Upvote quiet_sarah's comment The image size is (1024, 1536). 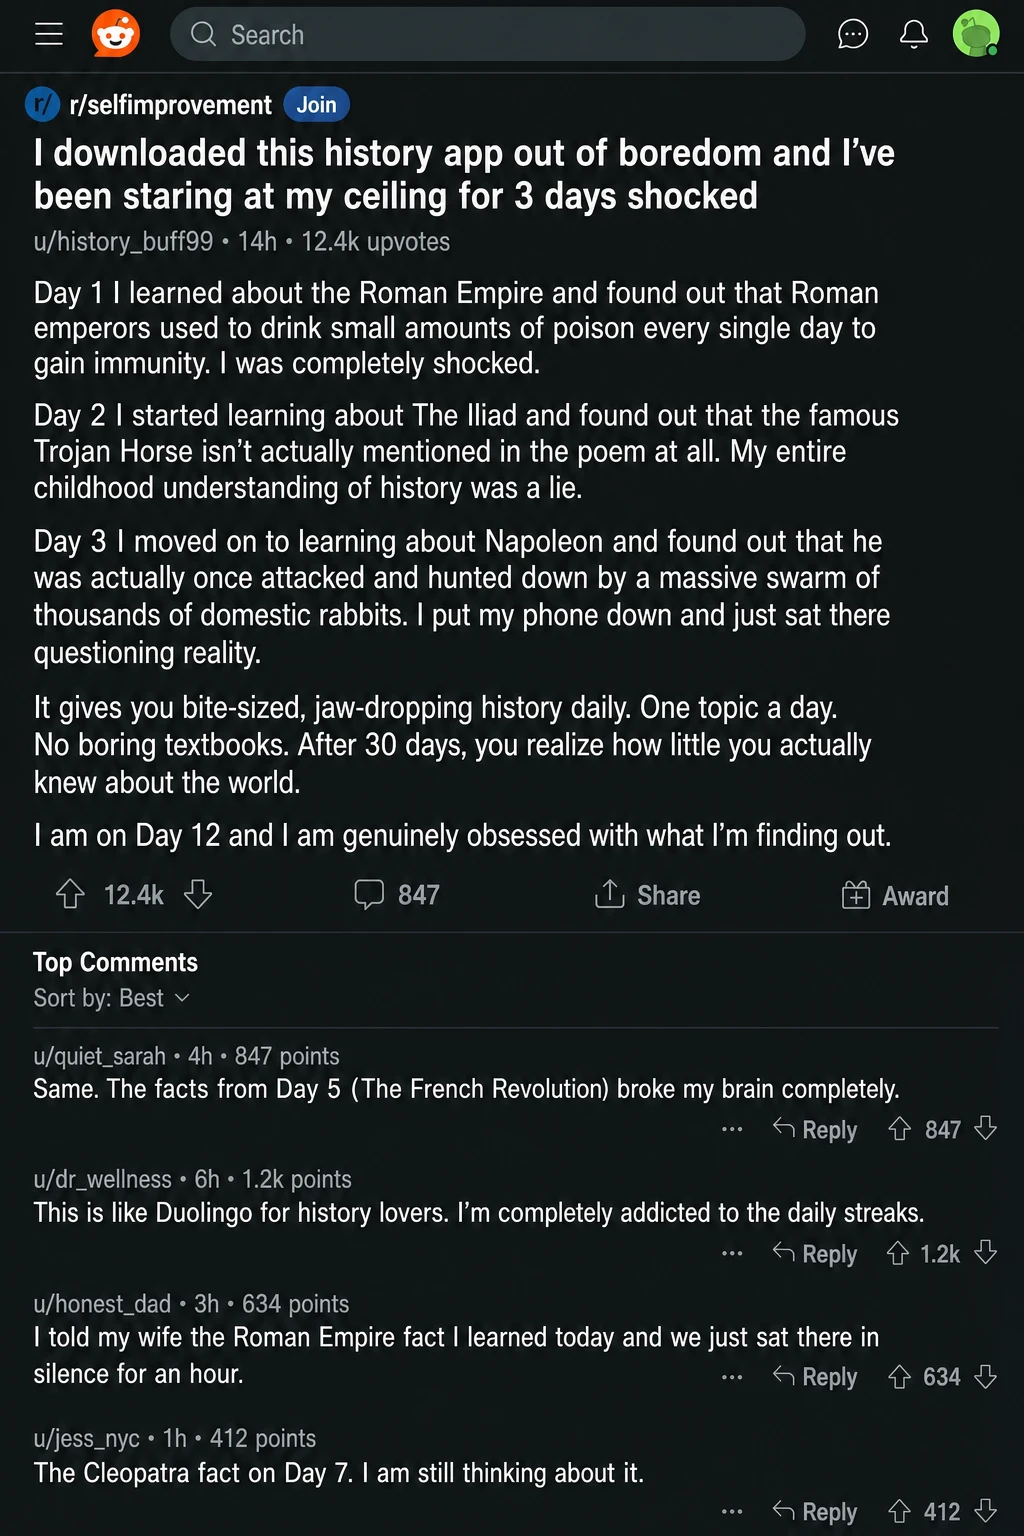[900, 1129]
